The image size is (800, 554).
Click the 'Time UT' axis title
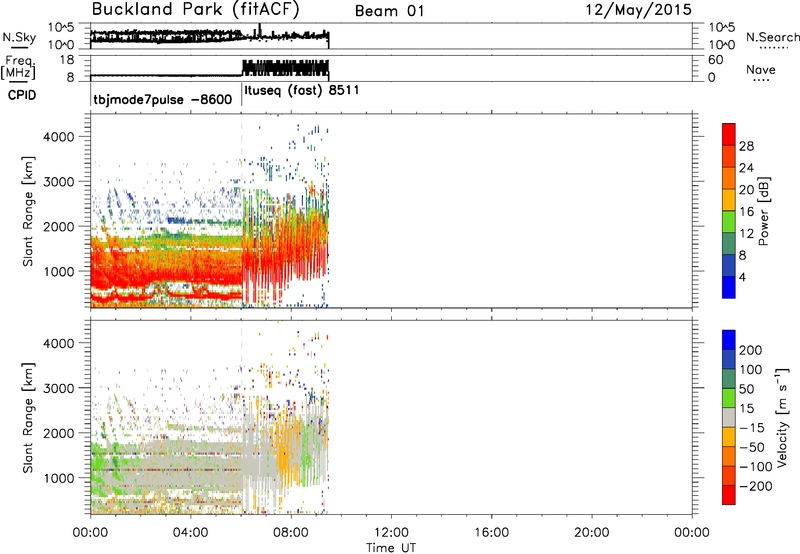[x=391, y=548]
